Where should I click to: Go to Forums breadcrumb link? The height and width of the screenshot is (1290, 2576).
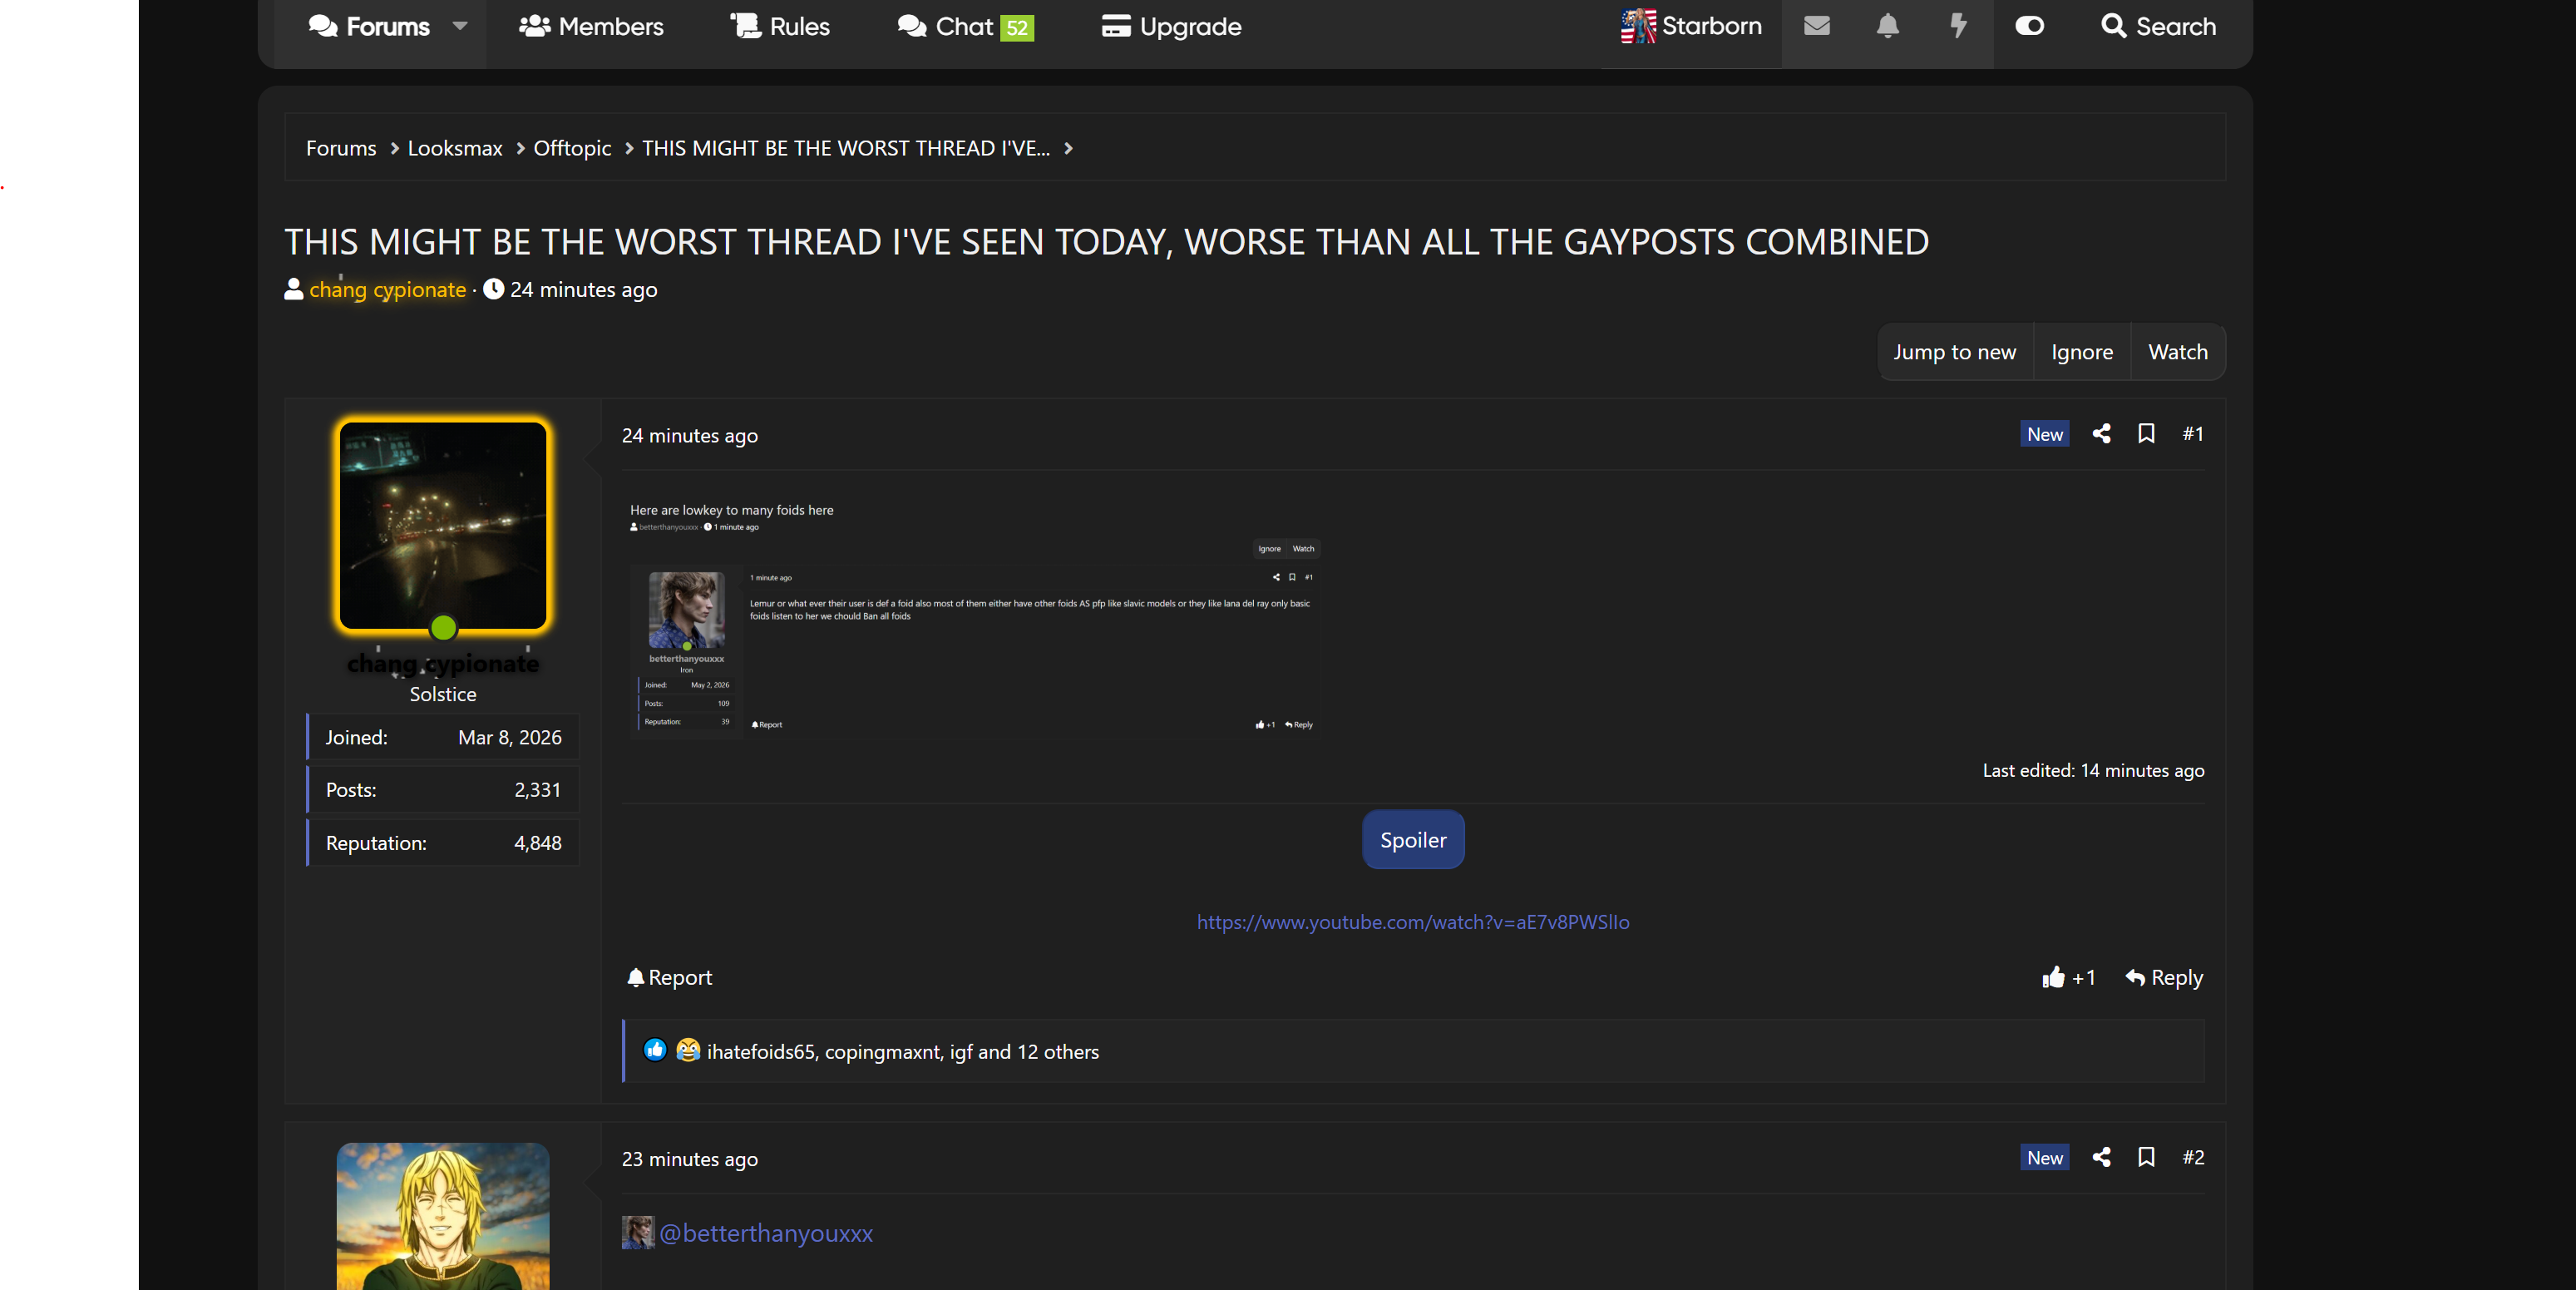point(341,148)
